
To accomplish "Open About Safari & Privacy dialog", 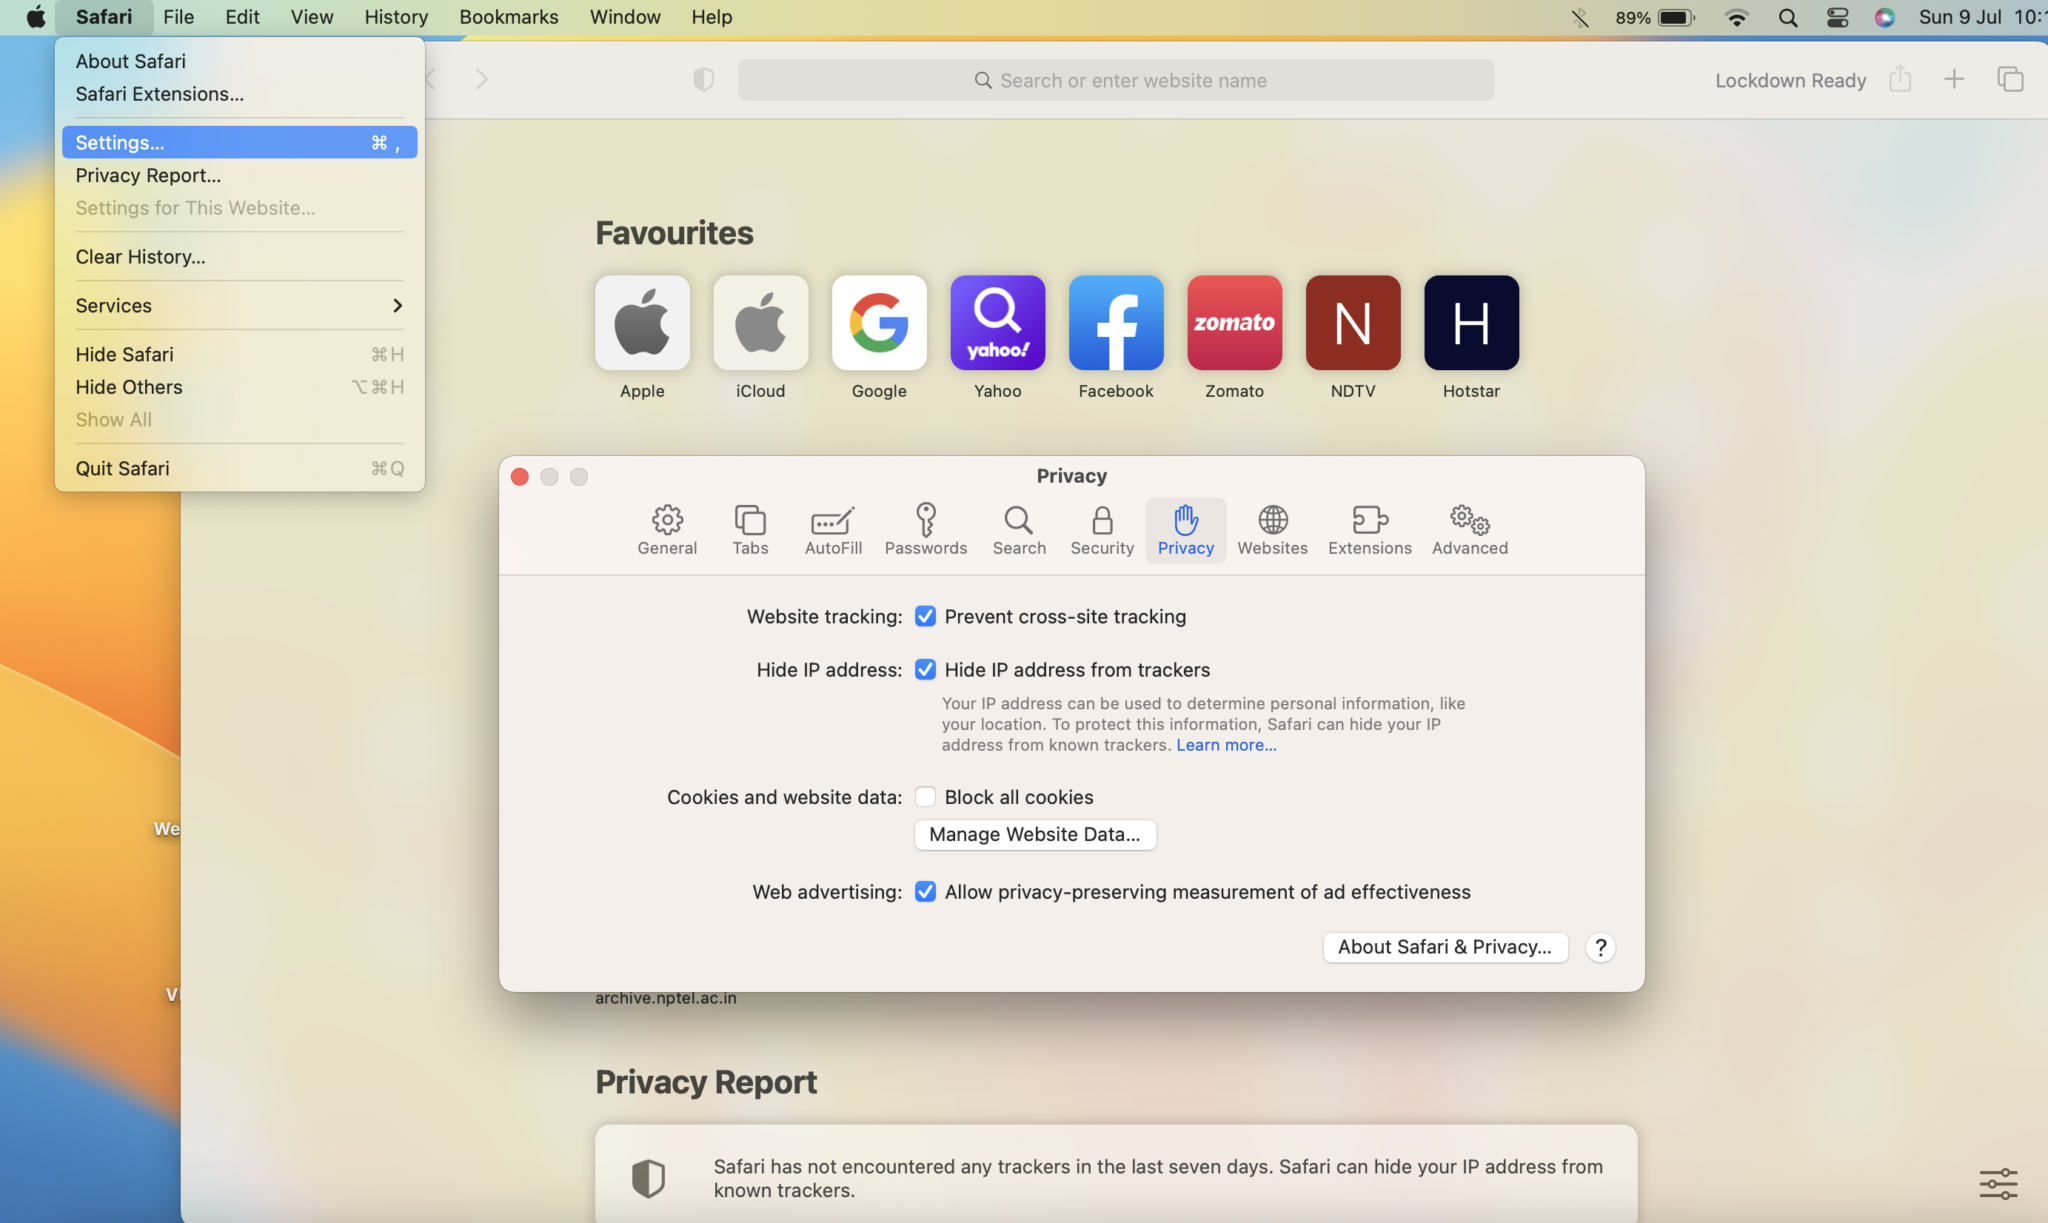I will [1444, 948].
